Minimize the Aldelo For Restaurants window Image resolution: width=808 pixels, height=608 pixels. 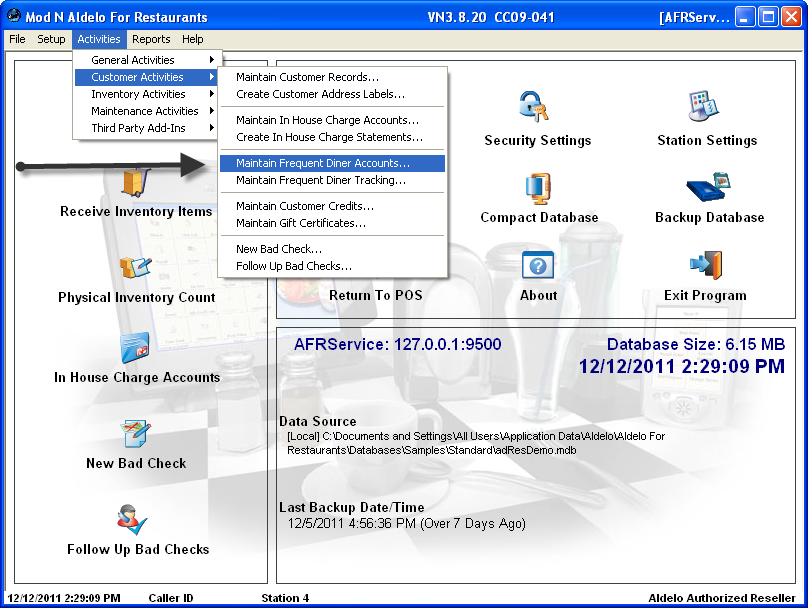tap(743, 17)
